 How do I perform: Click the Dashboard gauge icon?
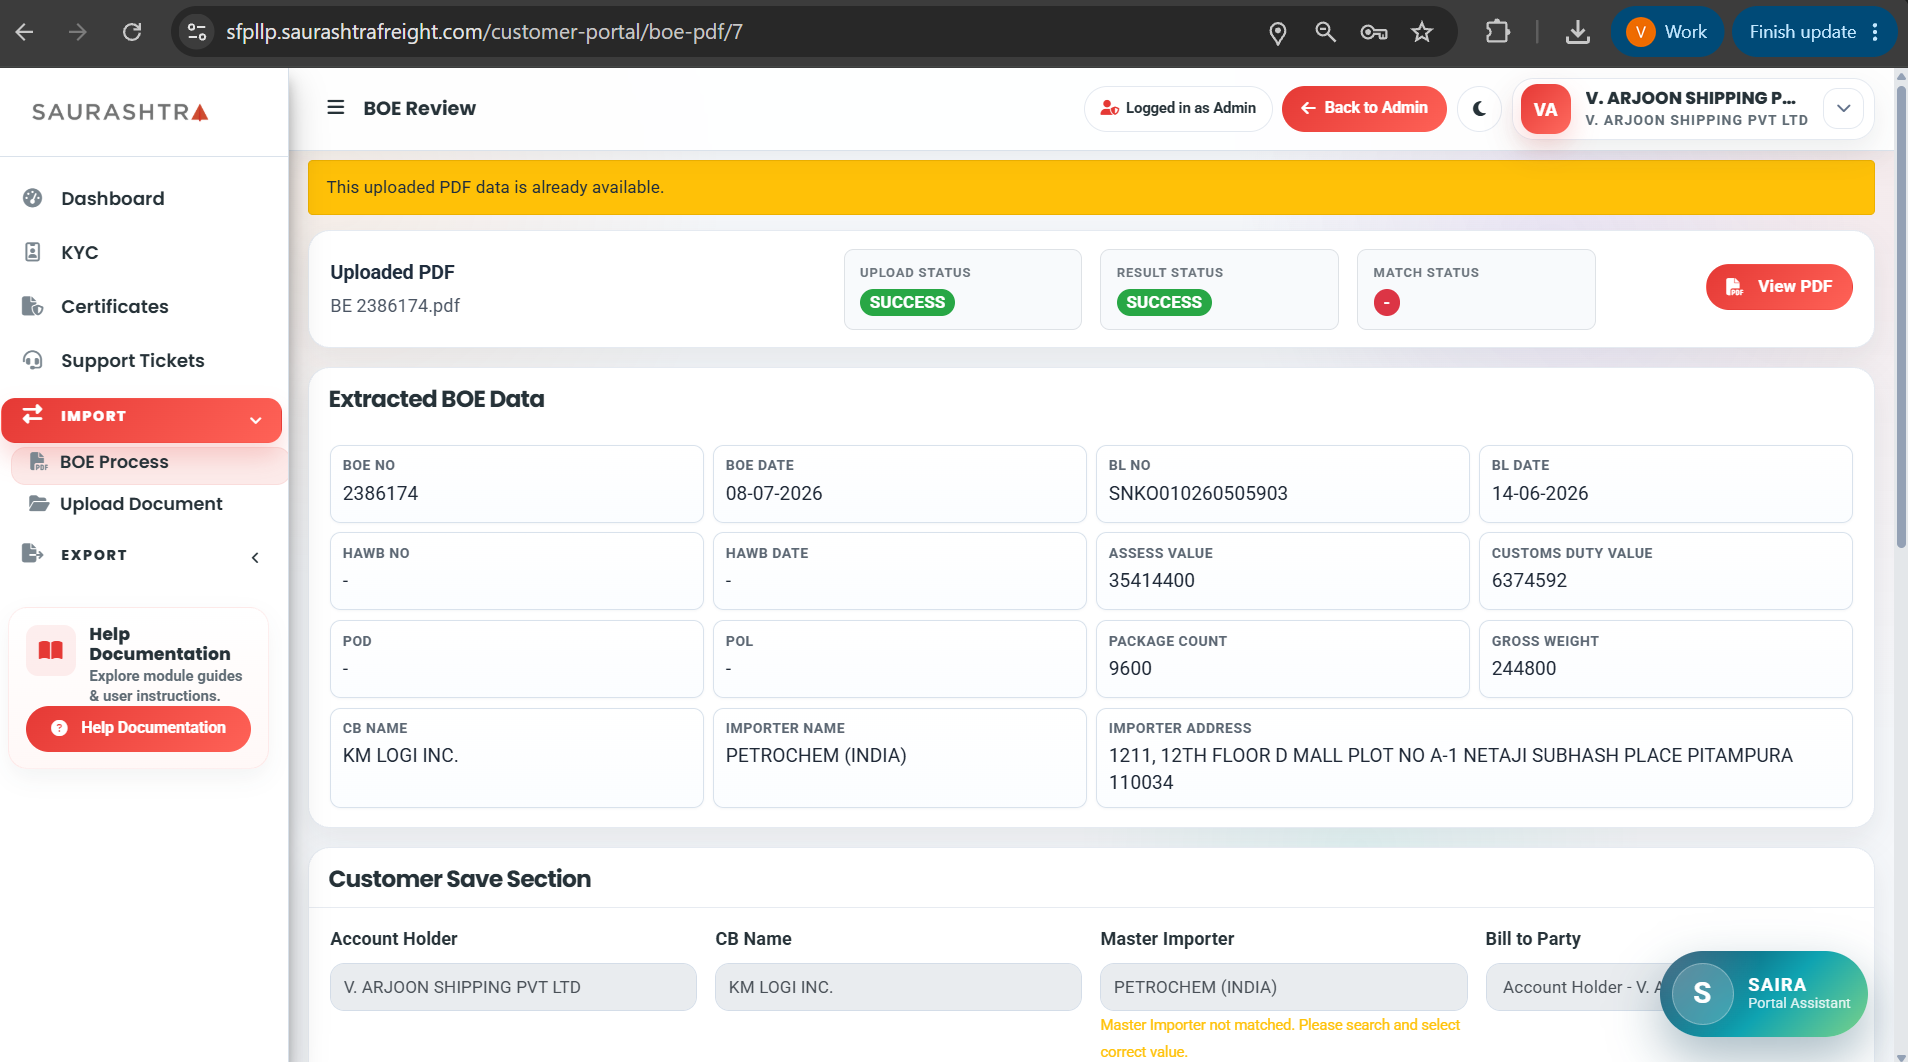(33, 198)
